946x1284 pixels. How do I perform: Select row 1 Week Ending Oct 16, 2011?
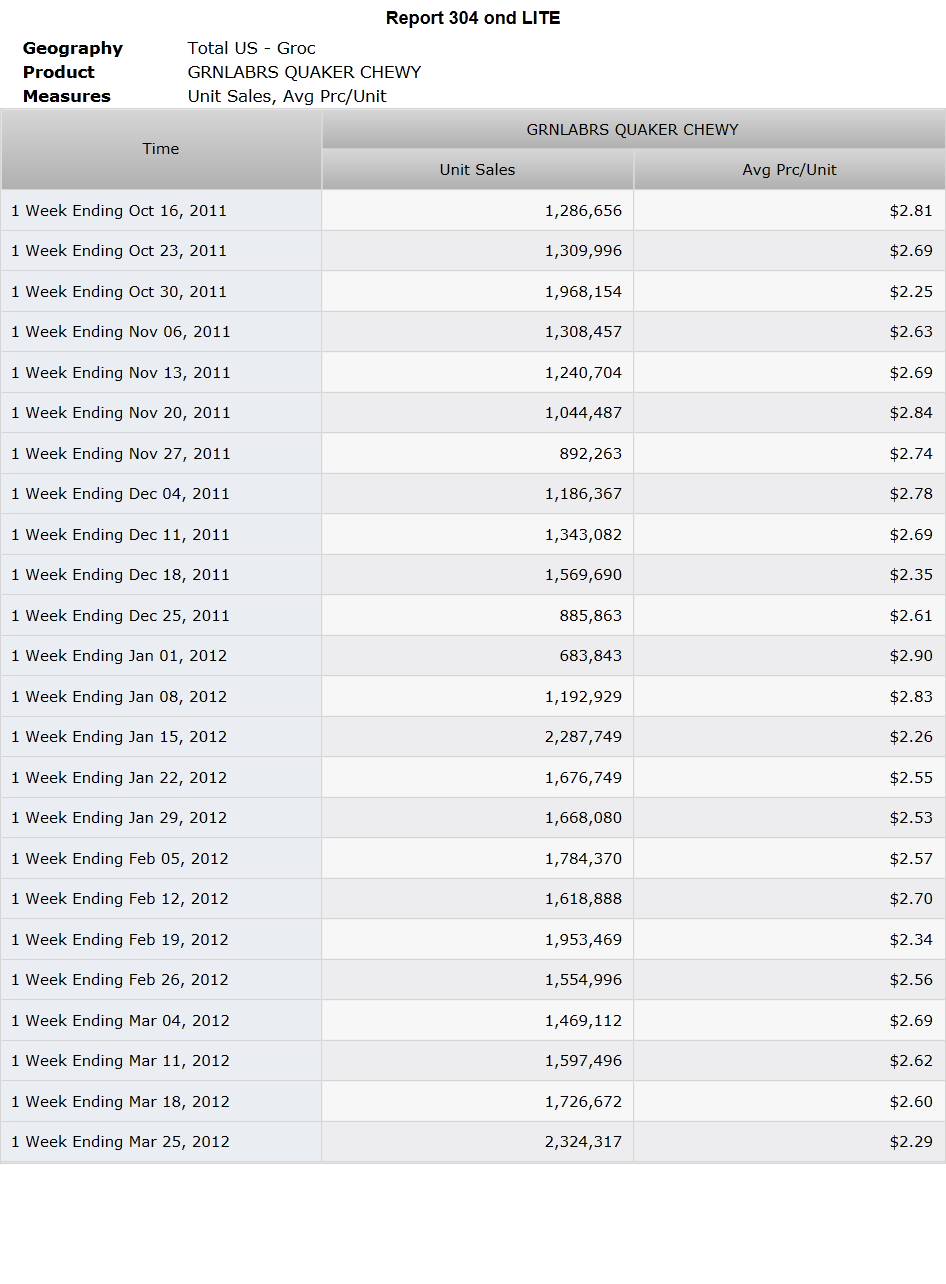click(x=473, y=211)
